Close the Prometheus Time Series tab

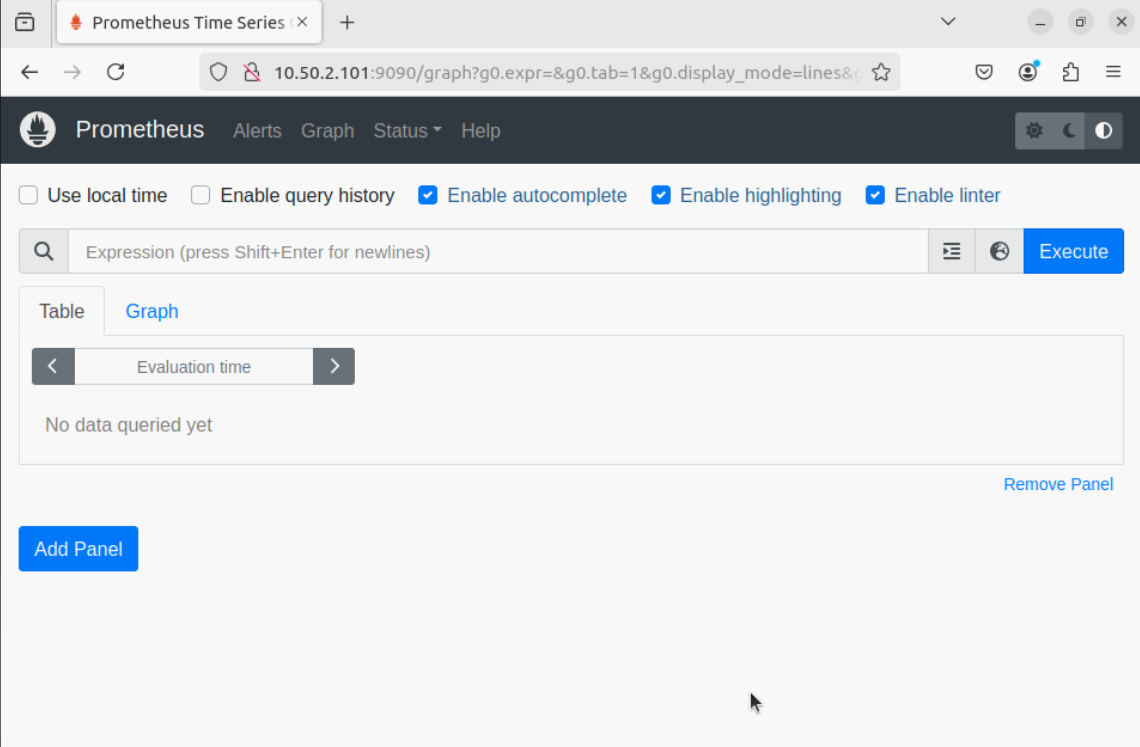point(302,22)
